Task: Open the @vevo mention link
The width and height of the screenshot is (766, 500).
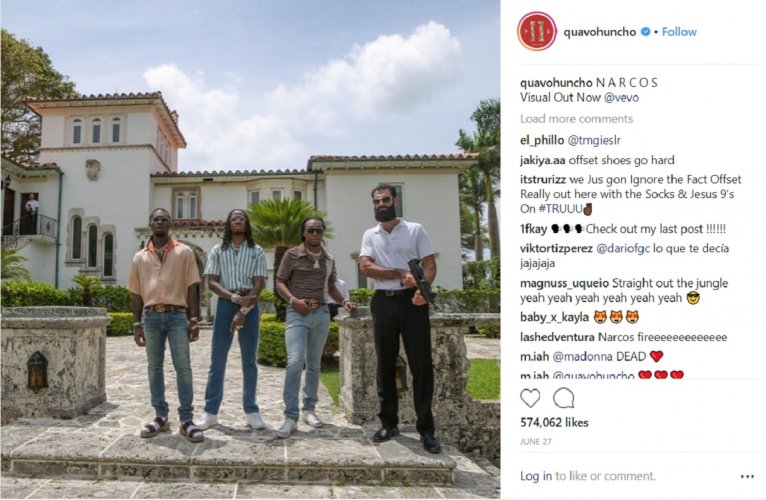Action: [621, 97]
